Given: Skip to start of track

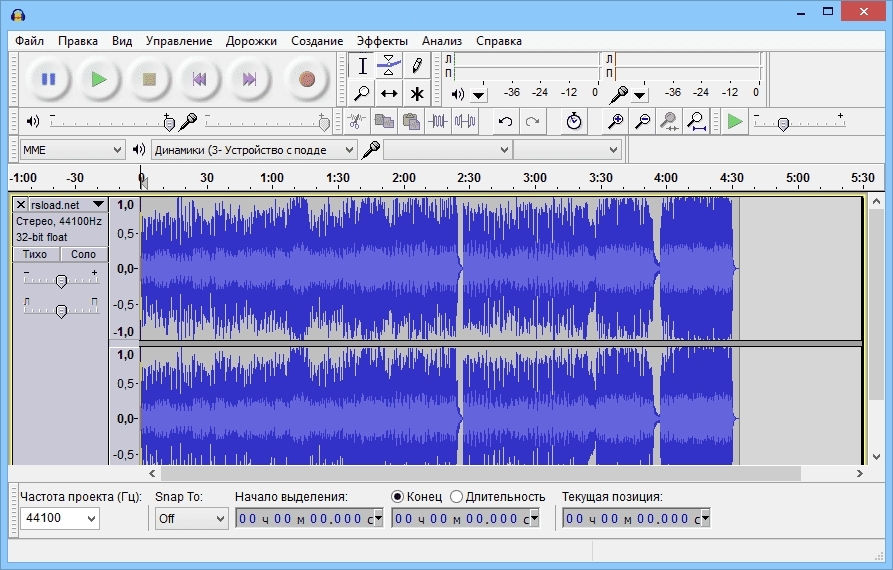Looking at the screenshot, I should pos(199,79).
